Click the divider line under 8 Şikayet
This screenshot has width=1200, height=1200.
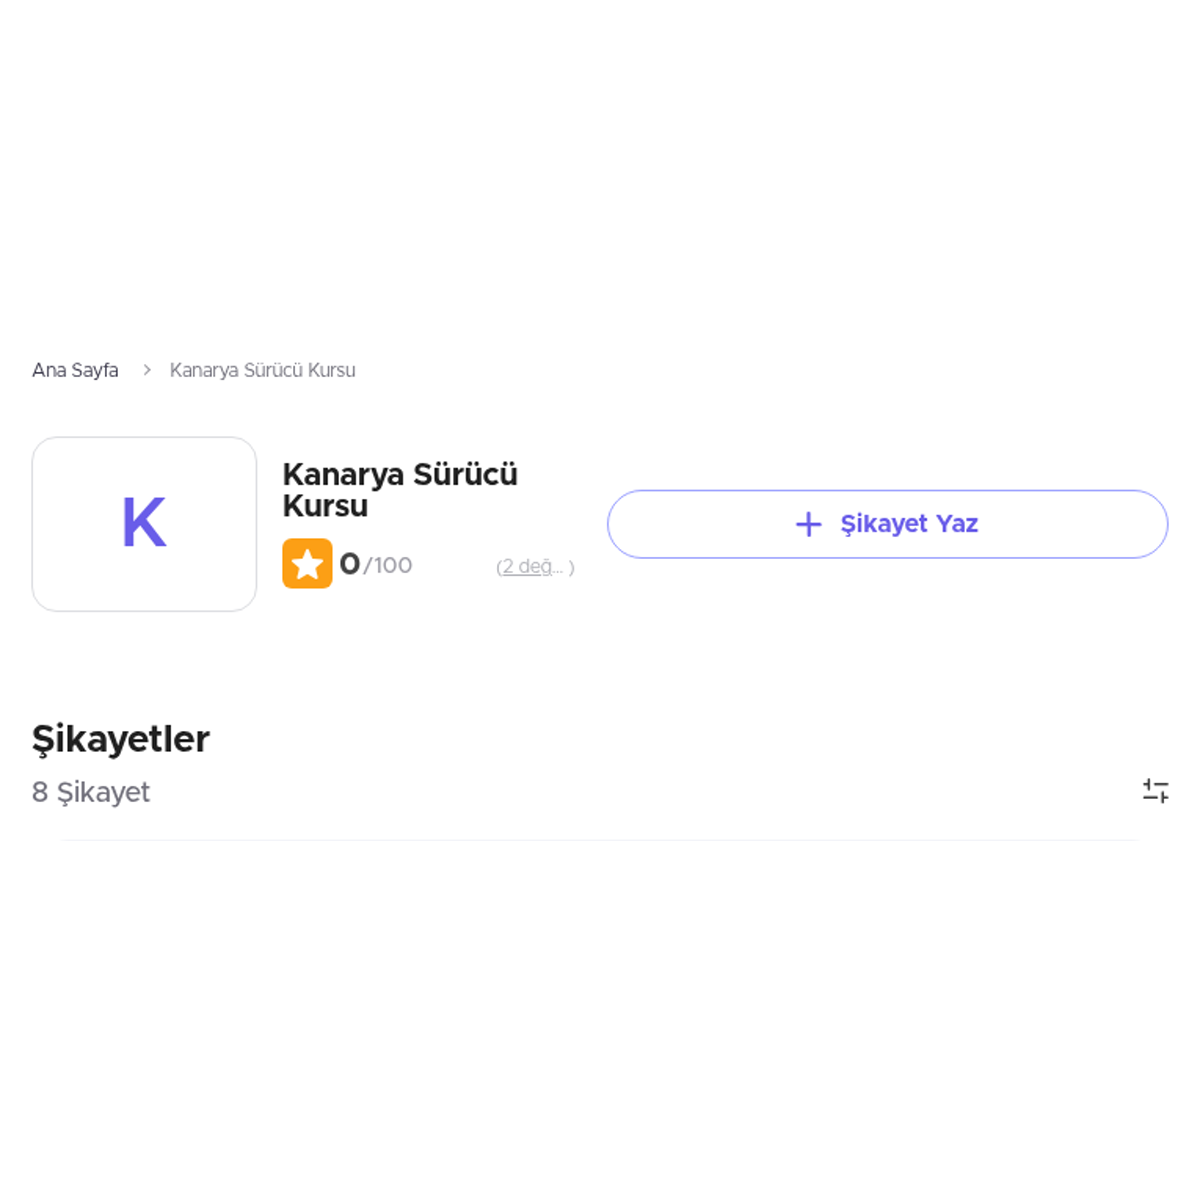click(600, 840)
